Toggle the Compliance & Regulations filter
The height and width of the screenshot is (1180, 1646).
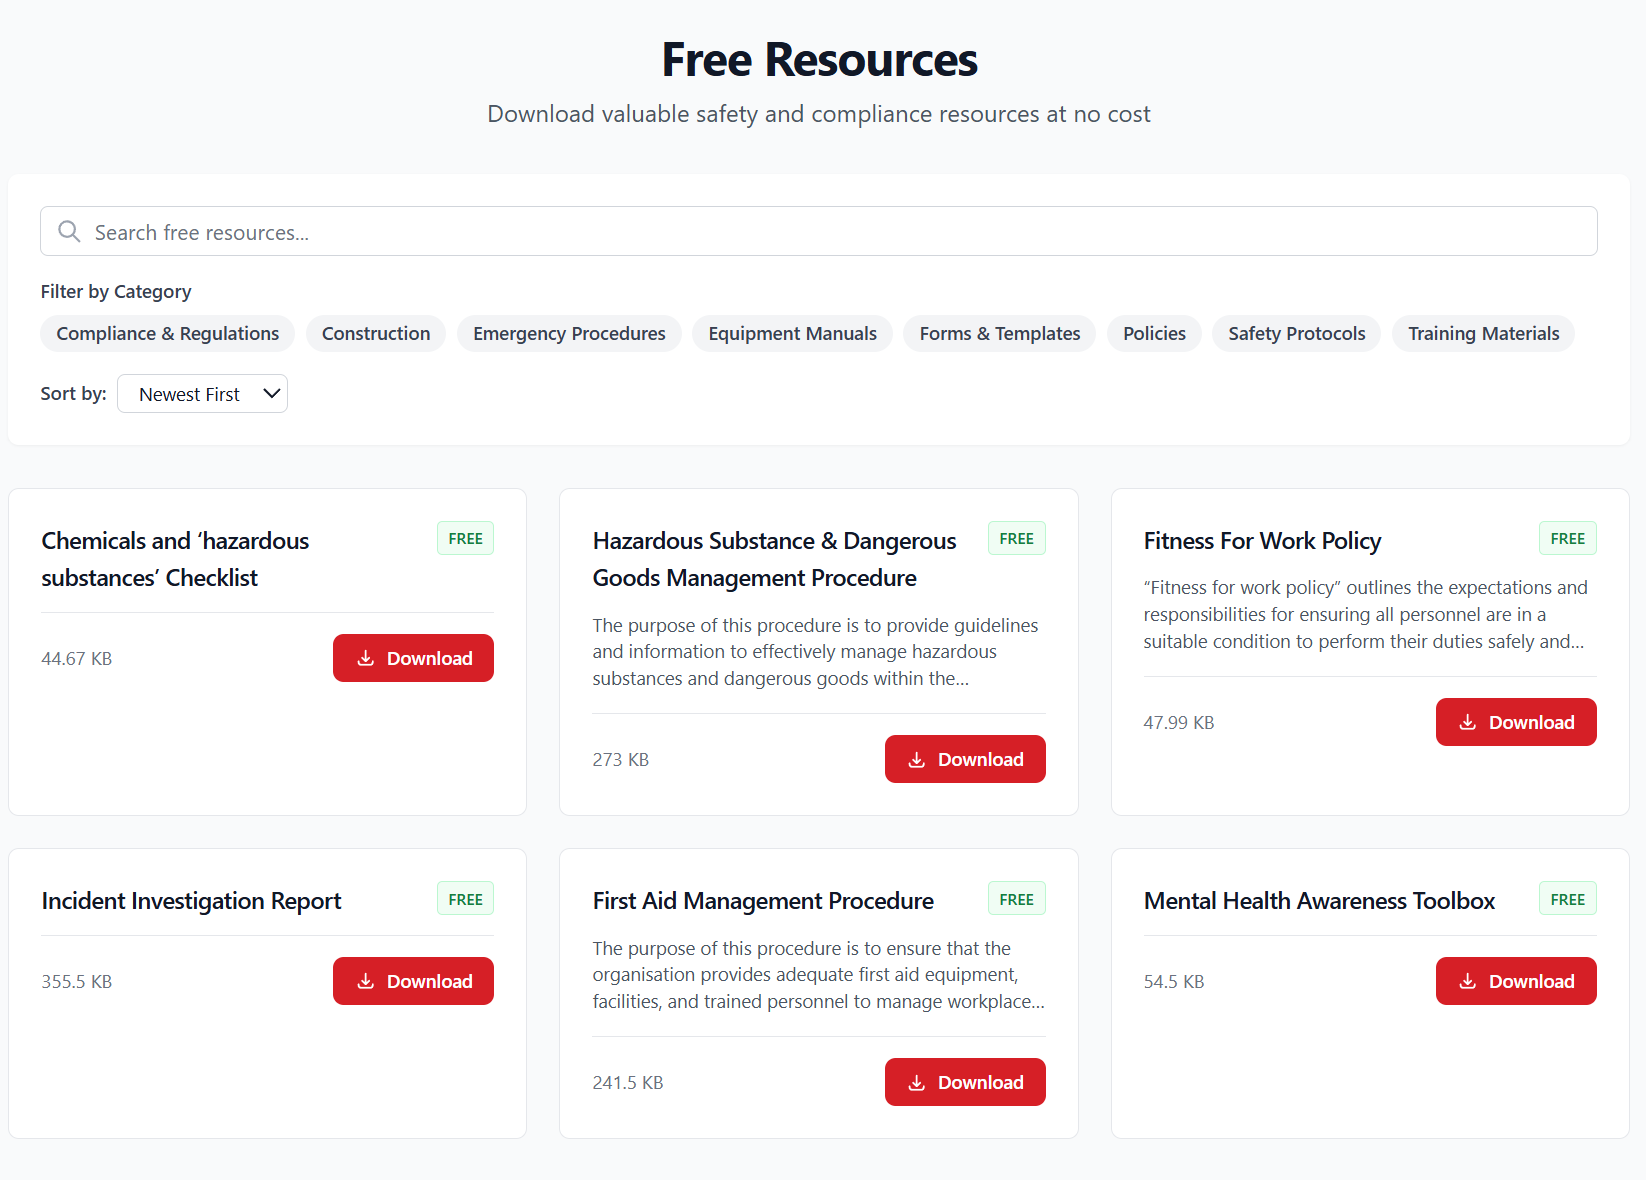167,333
